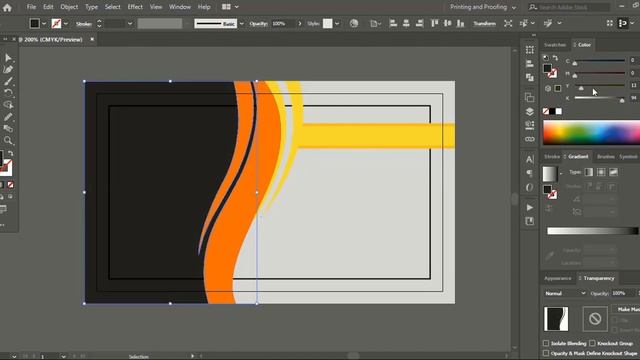Image resolution: width=640 pixels, height=360 pixels.
Task: Click Vertical Align Top icon
Action: 435,23
